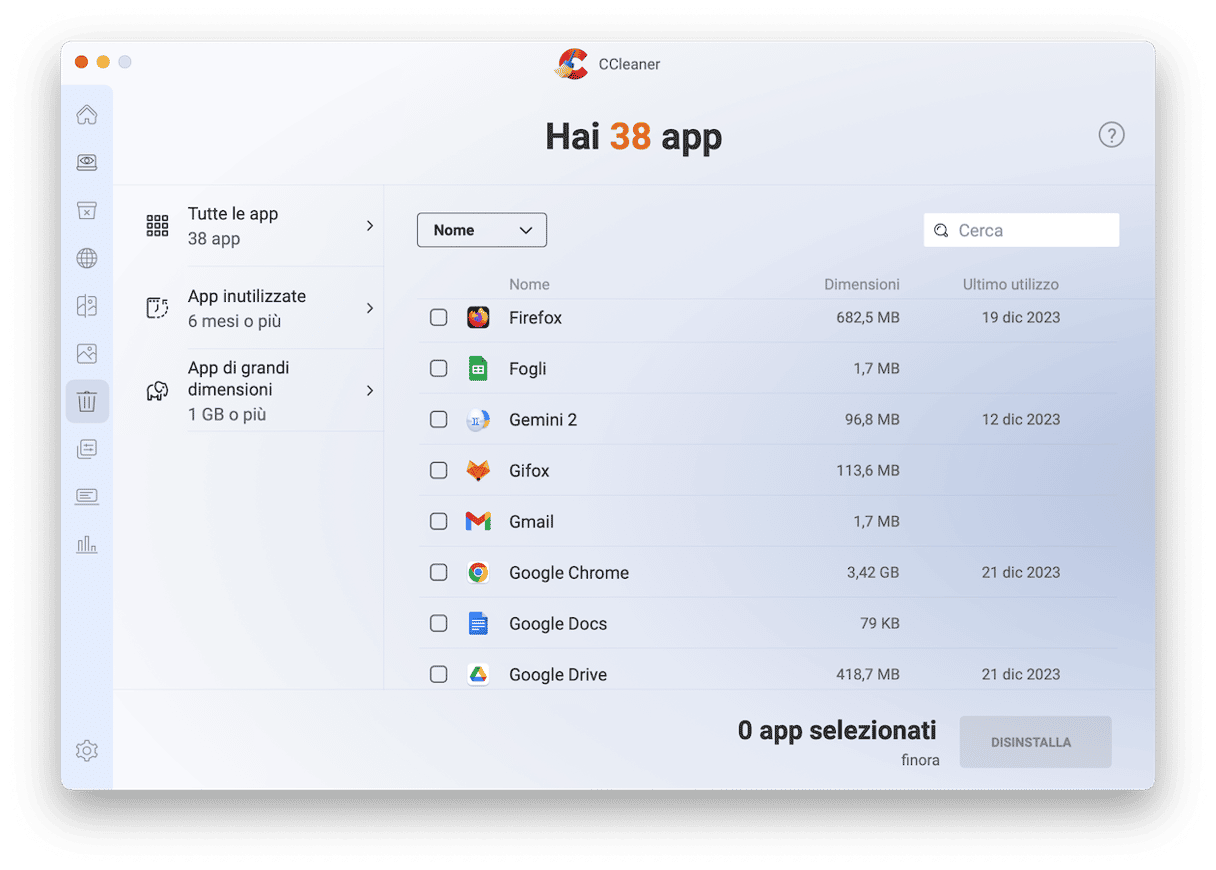
Task: Open the Home section in the sidebar
Action: coord(87,115)
